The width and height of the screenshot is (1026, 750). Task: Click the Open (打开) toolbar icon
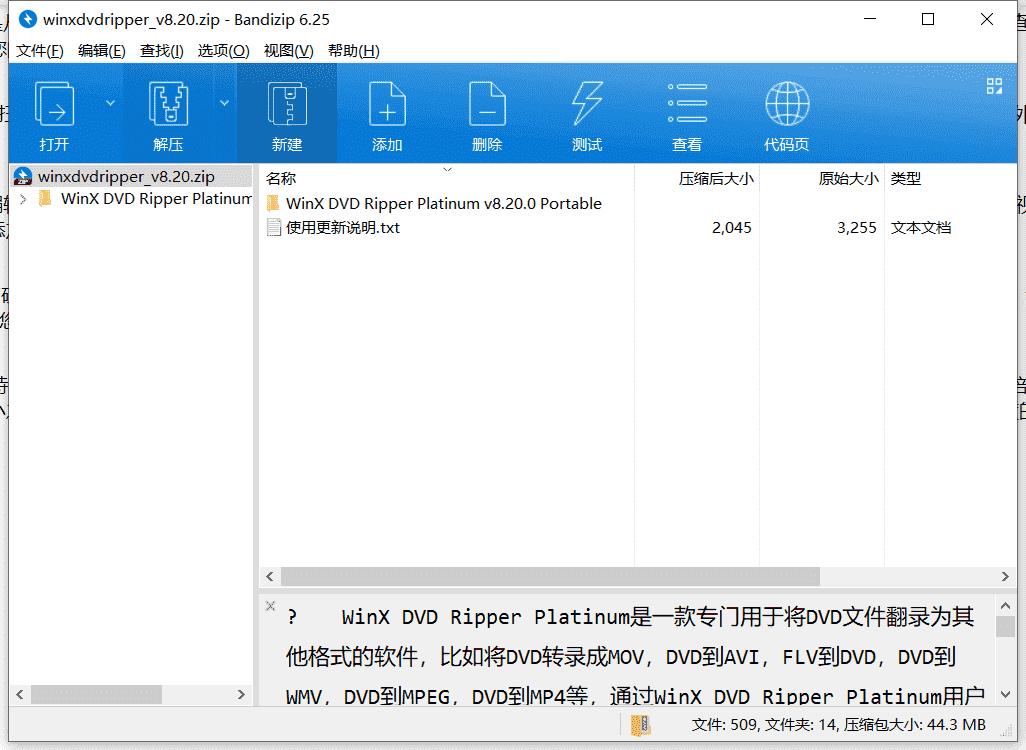point(54,103)
